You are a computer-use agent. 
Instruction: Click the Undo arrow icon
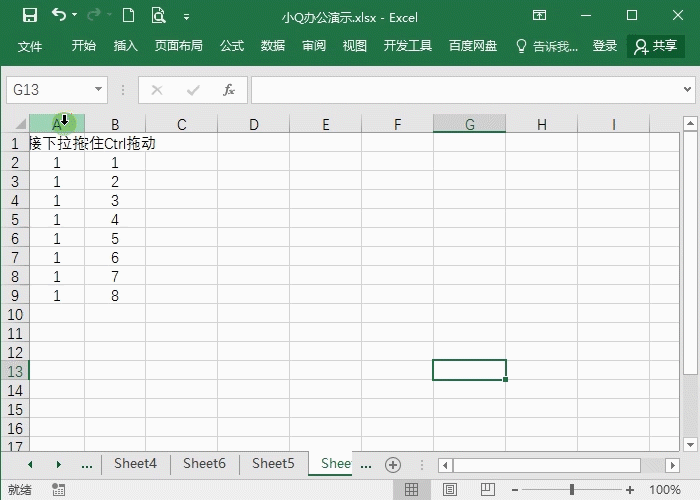click(x=58, y=15)
